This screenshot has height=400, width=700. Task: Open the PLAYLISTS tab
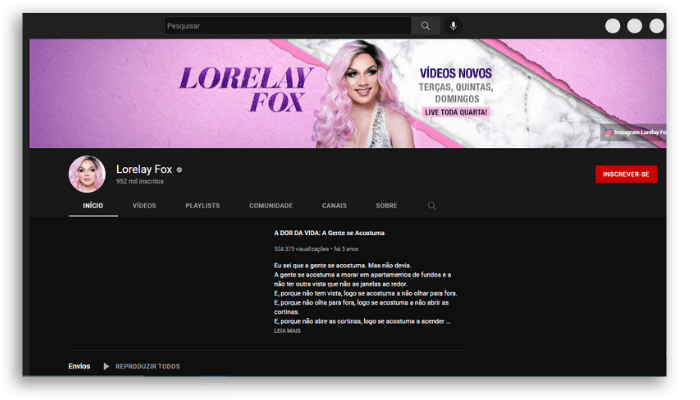(203, 205)
